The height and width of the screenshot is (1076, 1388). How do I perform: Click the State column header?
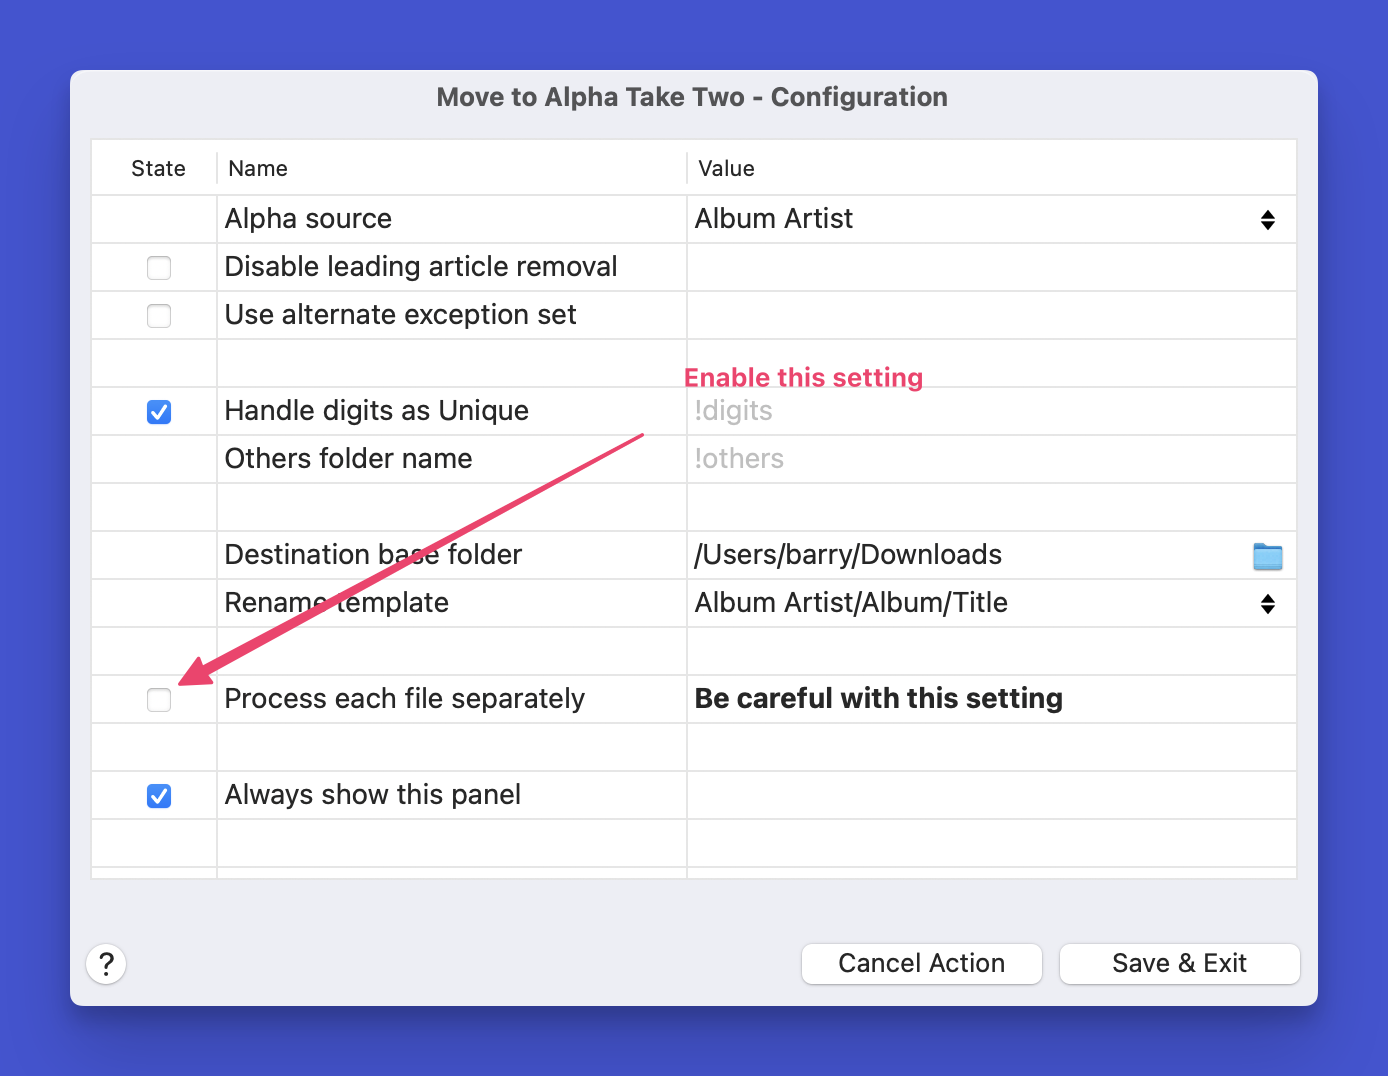point(158,169)
